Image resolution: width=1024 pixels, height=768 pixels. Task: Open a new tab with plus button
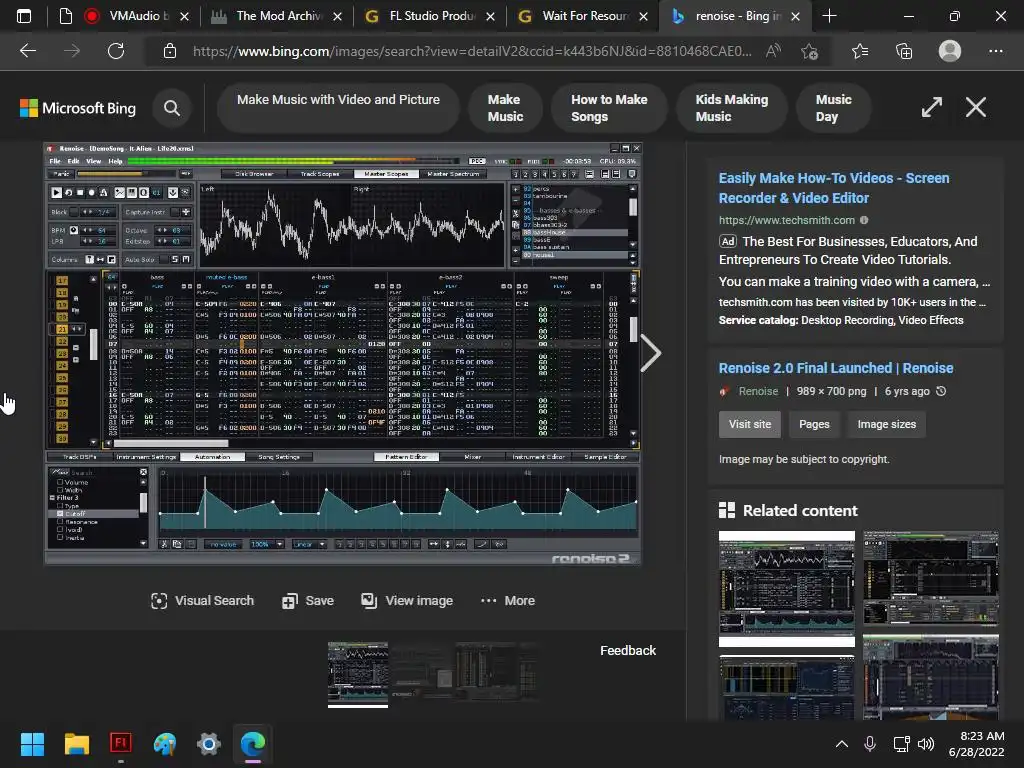tap(829, 16)
